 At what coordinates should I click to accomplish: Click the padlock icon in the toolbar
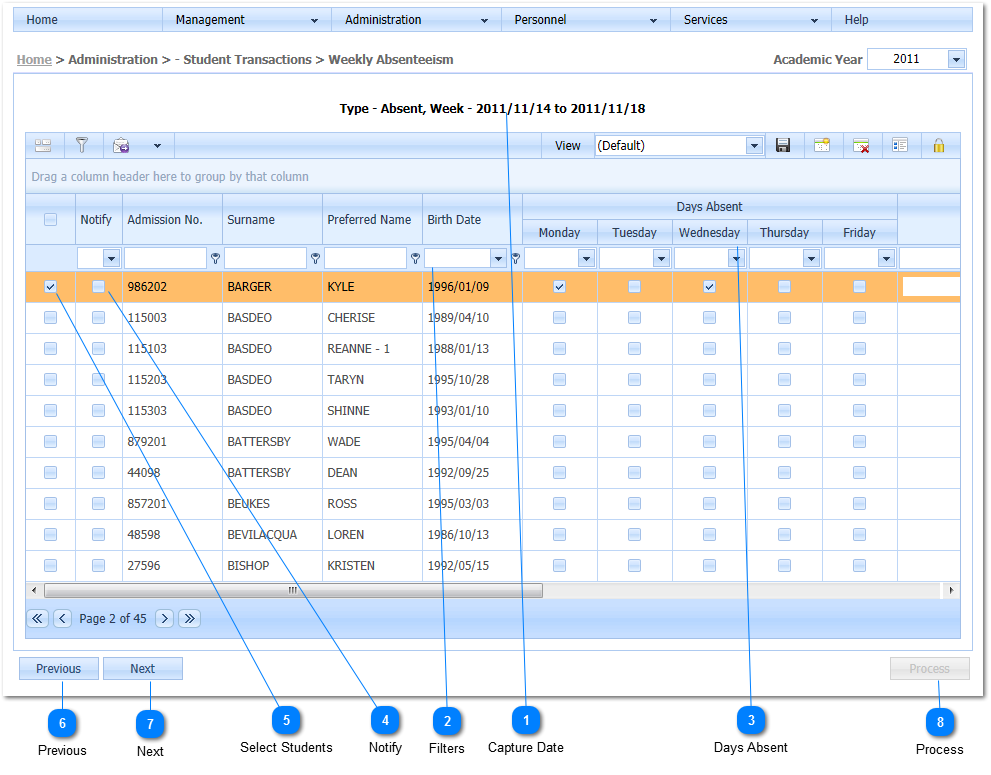coord(939,145)
